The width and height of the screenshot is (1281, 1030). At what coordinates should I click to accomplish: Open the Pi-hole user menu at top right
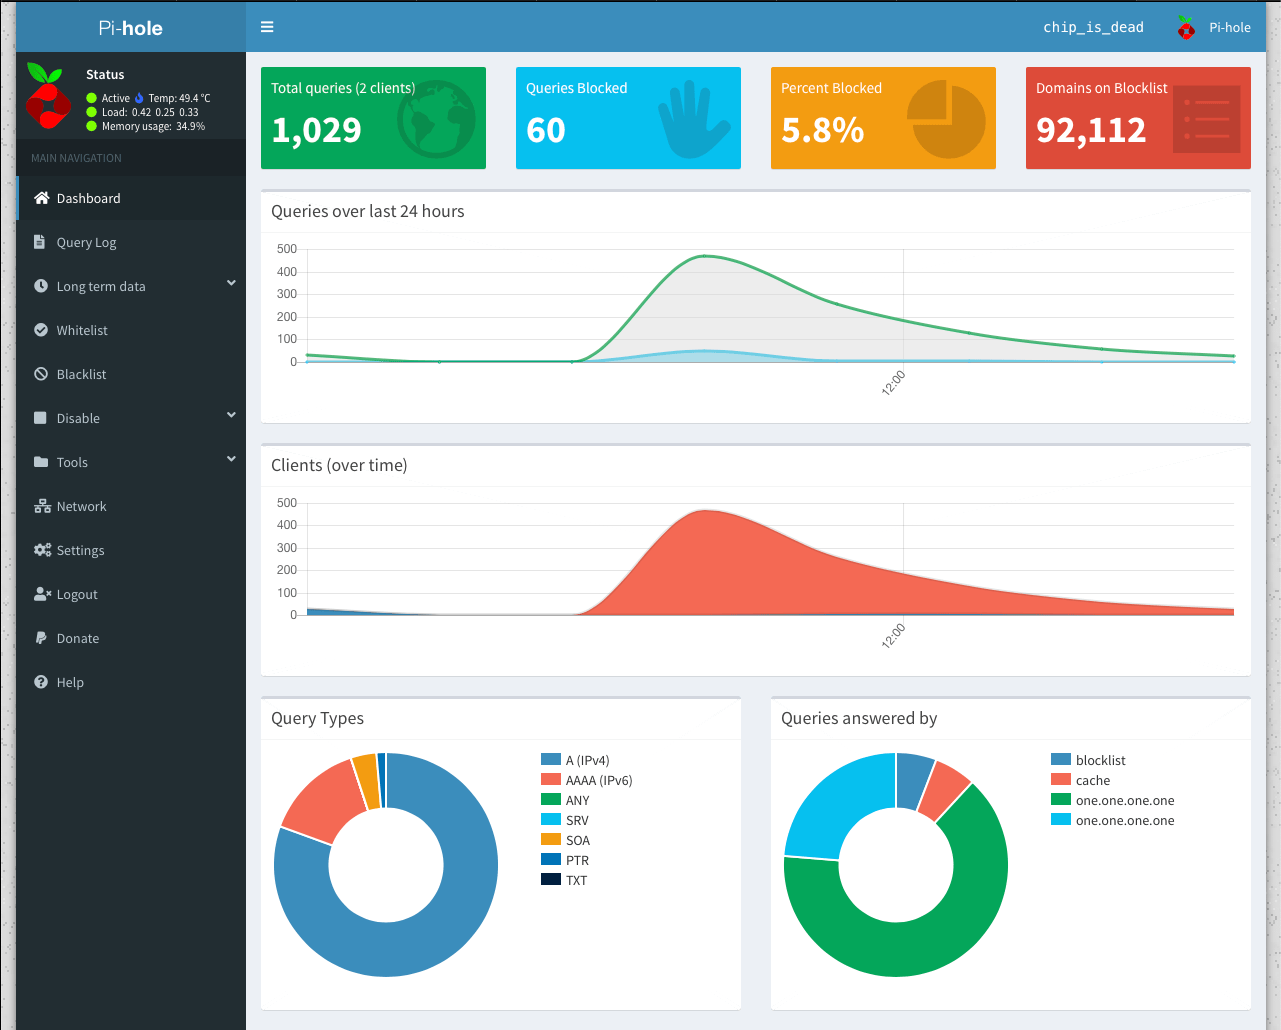tap(1214, 28)
